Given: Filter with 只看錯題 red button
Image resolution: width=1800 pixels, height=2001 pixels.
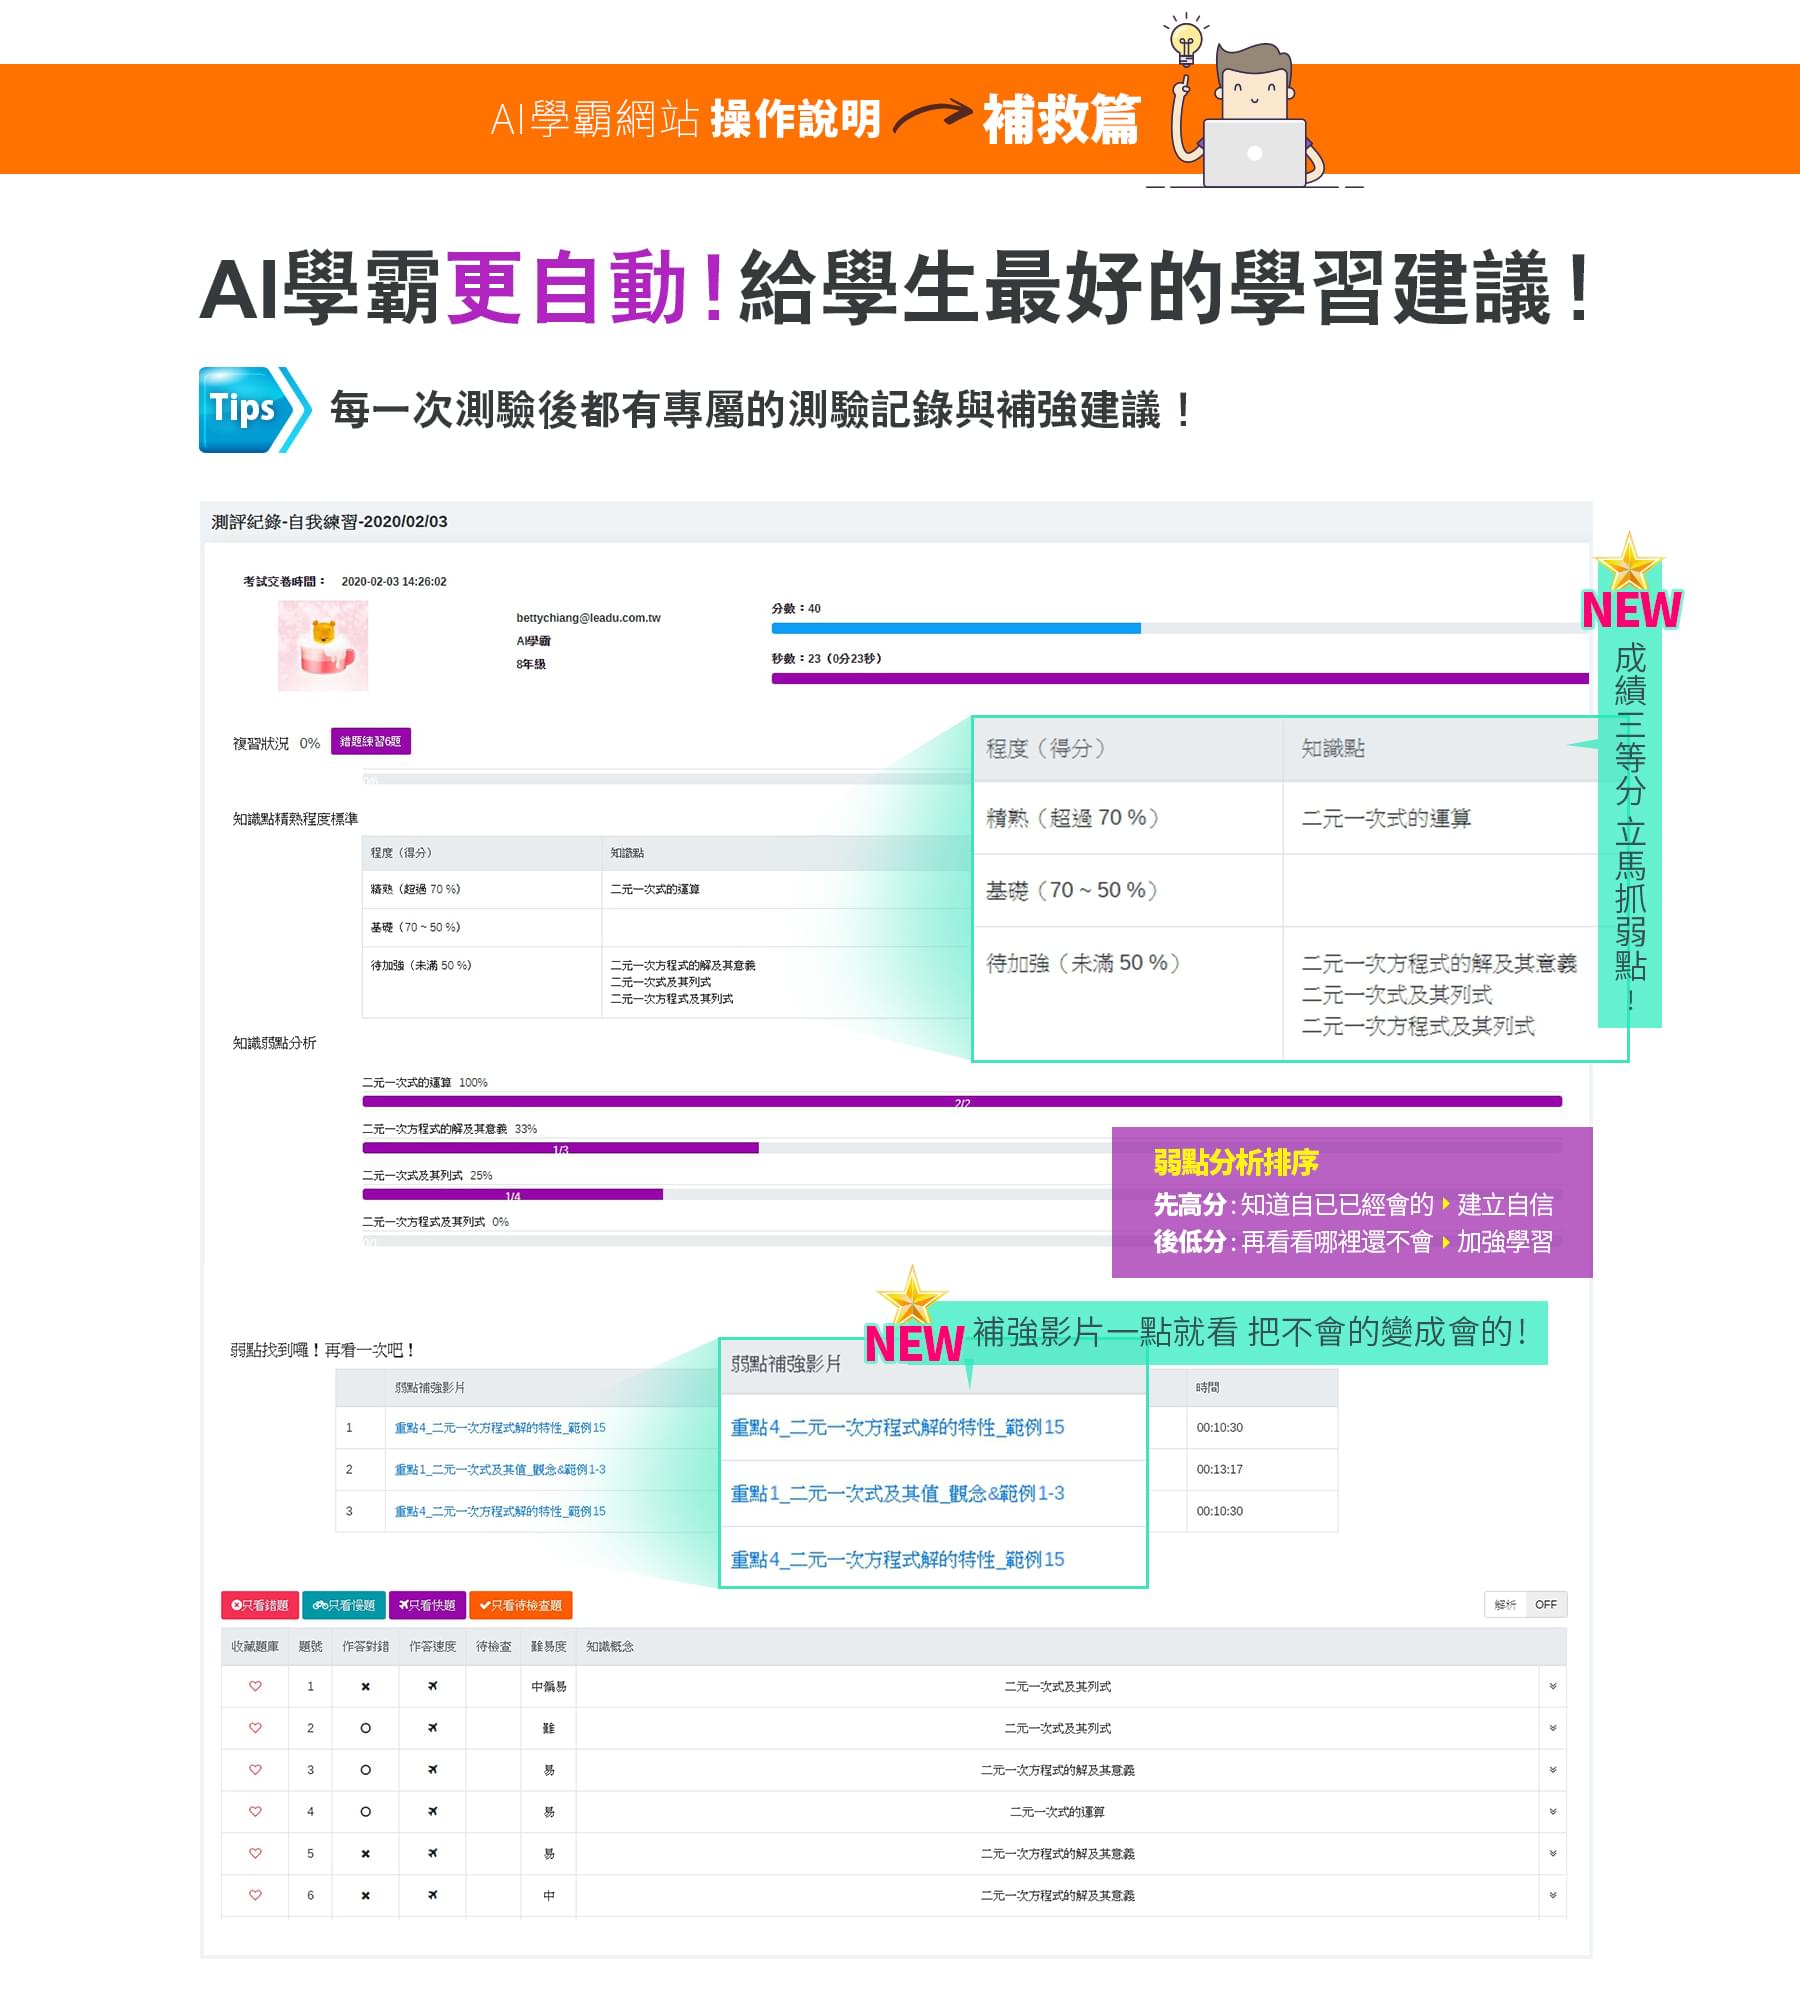Looking at the screenshot, I should click(260, 1606).
